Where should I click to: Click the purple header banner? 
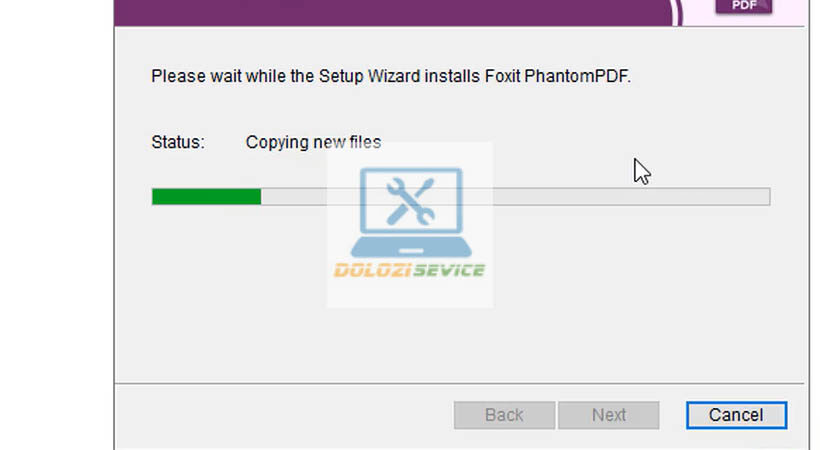pyautogui.click(x=400, y=10)
